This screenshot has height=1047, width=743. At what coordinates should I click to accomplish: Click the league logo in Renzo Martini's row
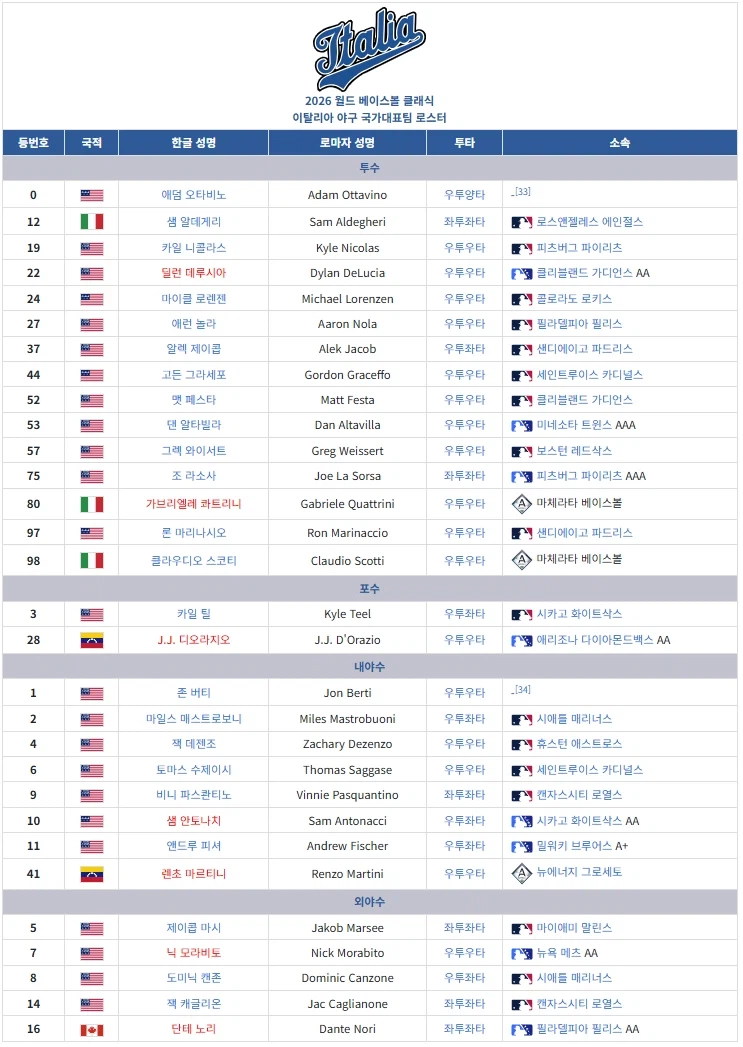[x=522, y=873]
